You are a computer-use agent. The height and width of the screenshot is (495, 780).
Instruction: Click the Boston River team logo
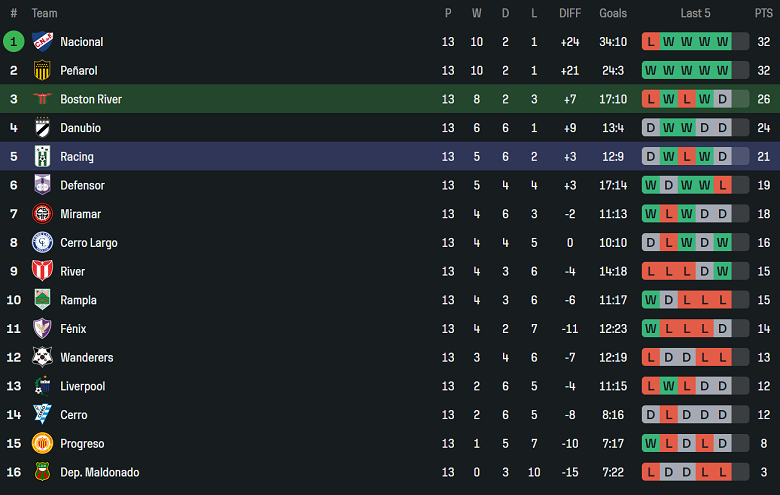42,99
